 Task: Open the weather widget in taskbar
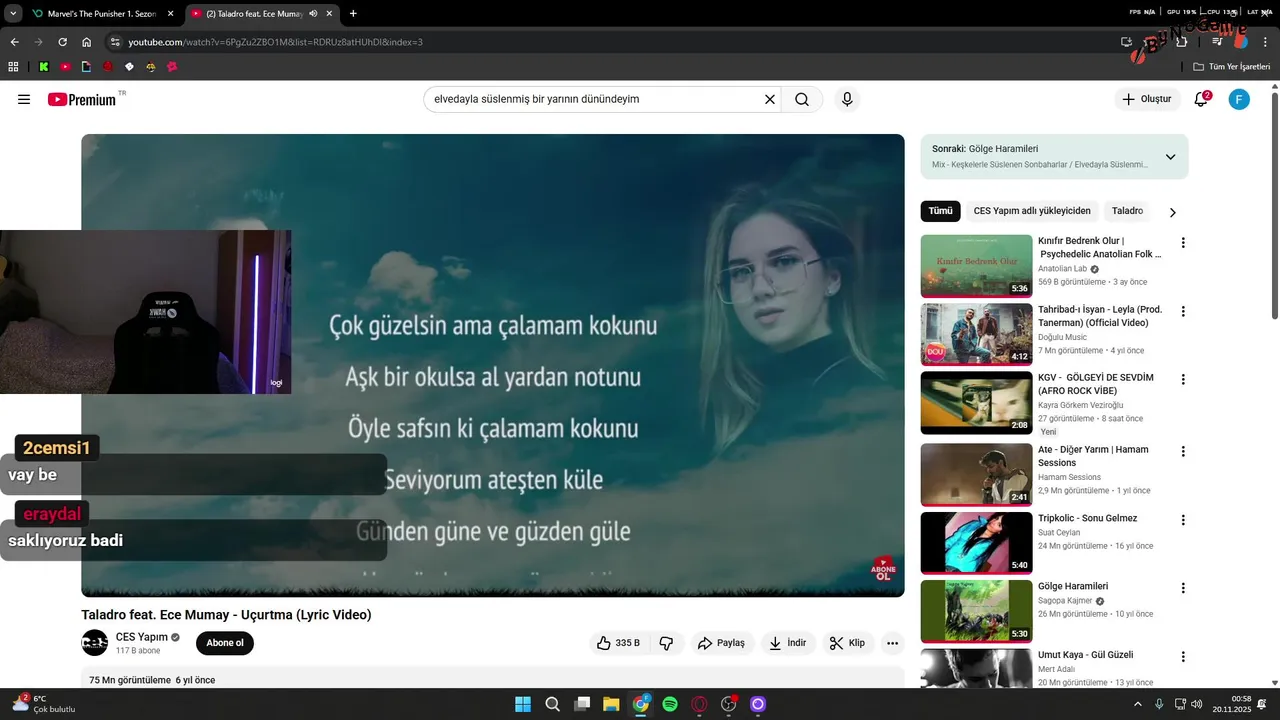(x=42, y=704)
